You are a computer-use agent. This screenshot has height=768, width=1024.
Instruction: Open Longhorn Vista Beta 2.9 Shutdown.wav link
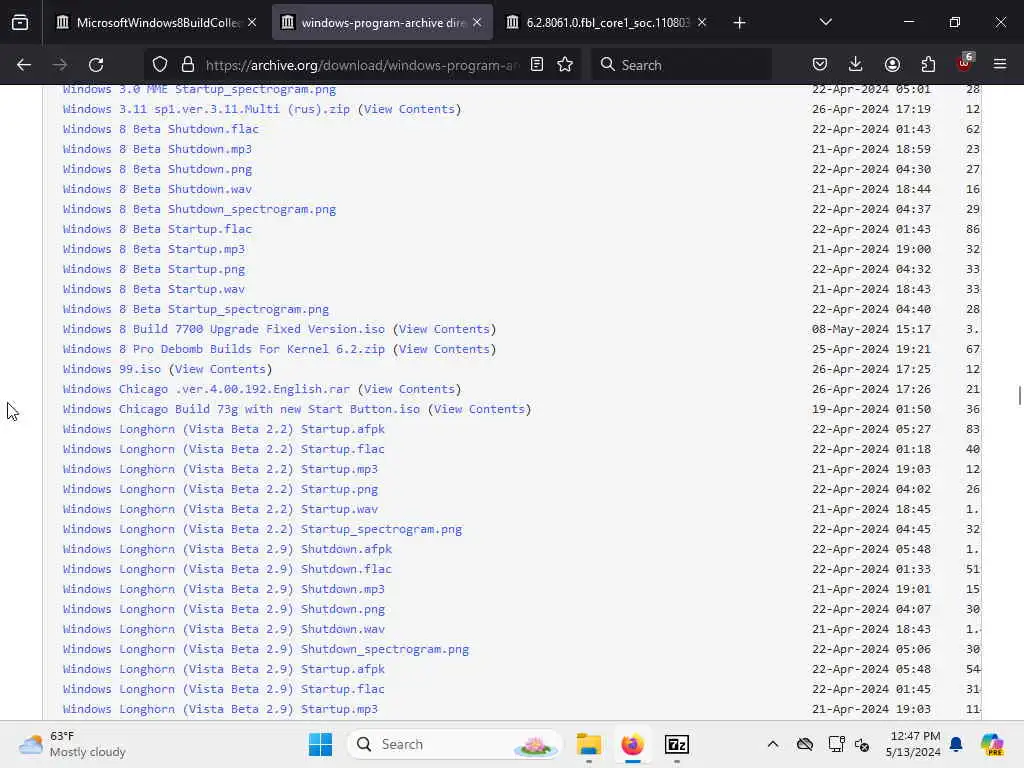coord(223,630)
